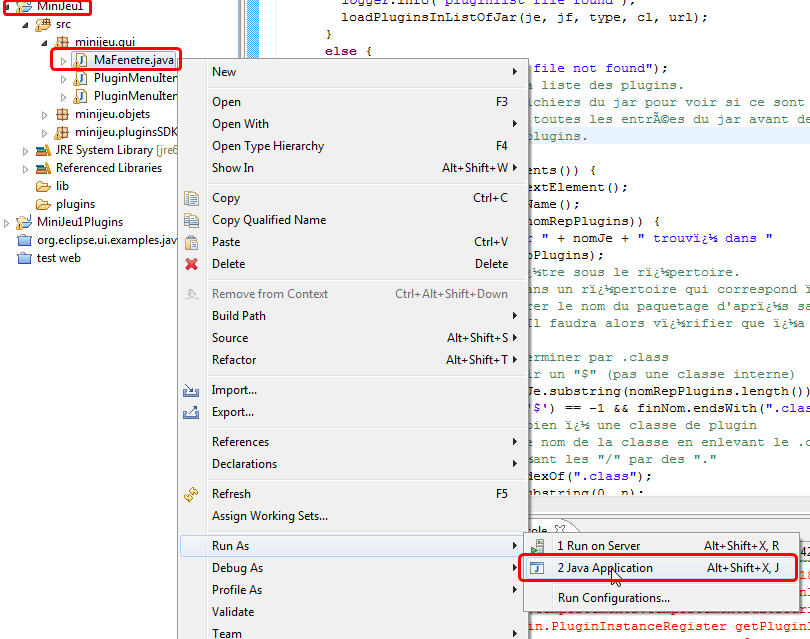
Task: Select the test web project
Action: 58,258
